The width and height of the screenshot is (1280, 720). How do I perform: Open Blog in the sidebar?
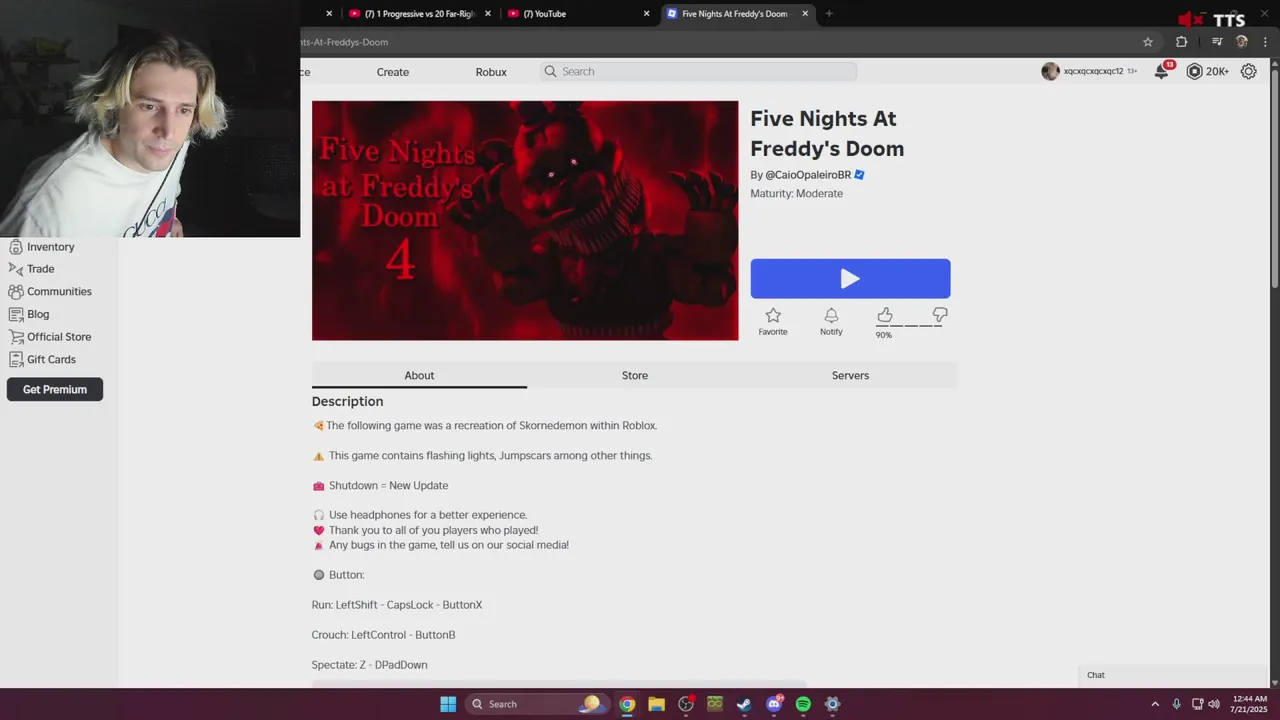point(28,314)
